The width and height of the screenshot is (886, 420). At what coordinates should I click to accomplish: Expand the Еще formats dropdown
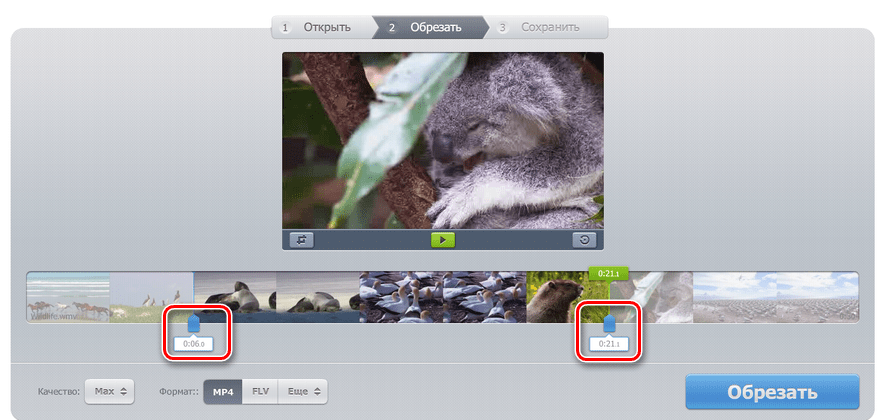point(303,391)
